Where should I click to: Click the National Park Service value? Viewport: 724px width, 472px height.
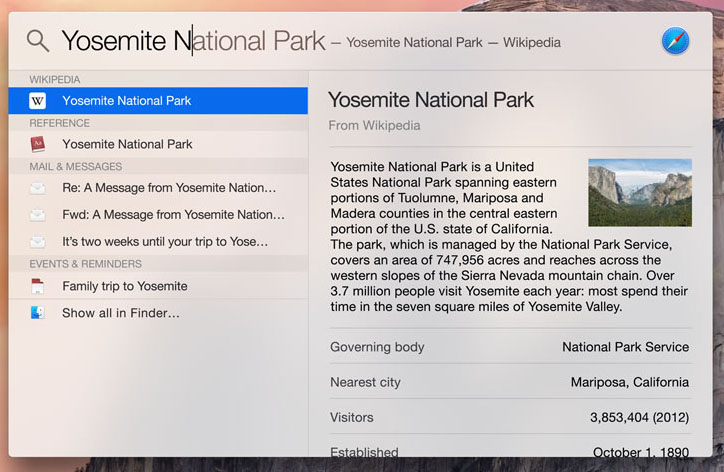pyautogui.click(x=625, y=347)
